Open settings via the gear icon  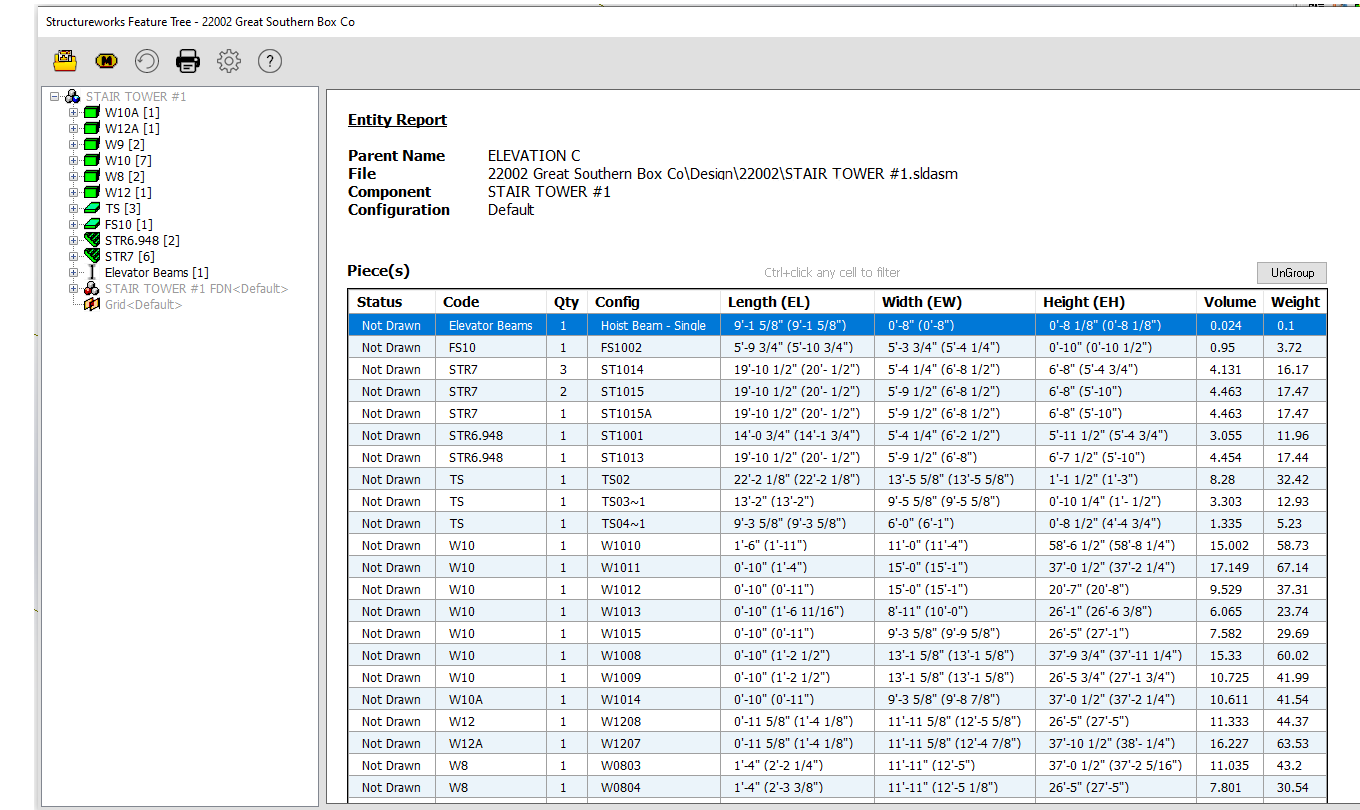click(x=229, y=61)
